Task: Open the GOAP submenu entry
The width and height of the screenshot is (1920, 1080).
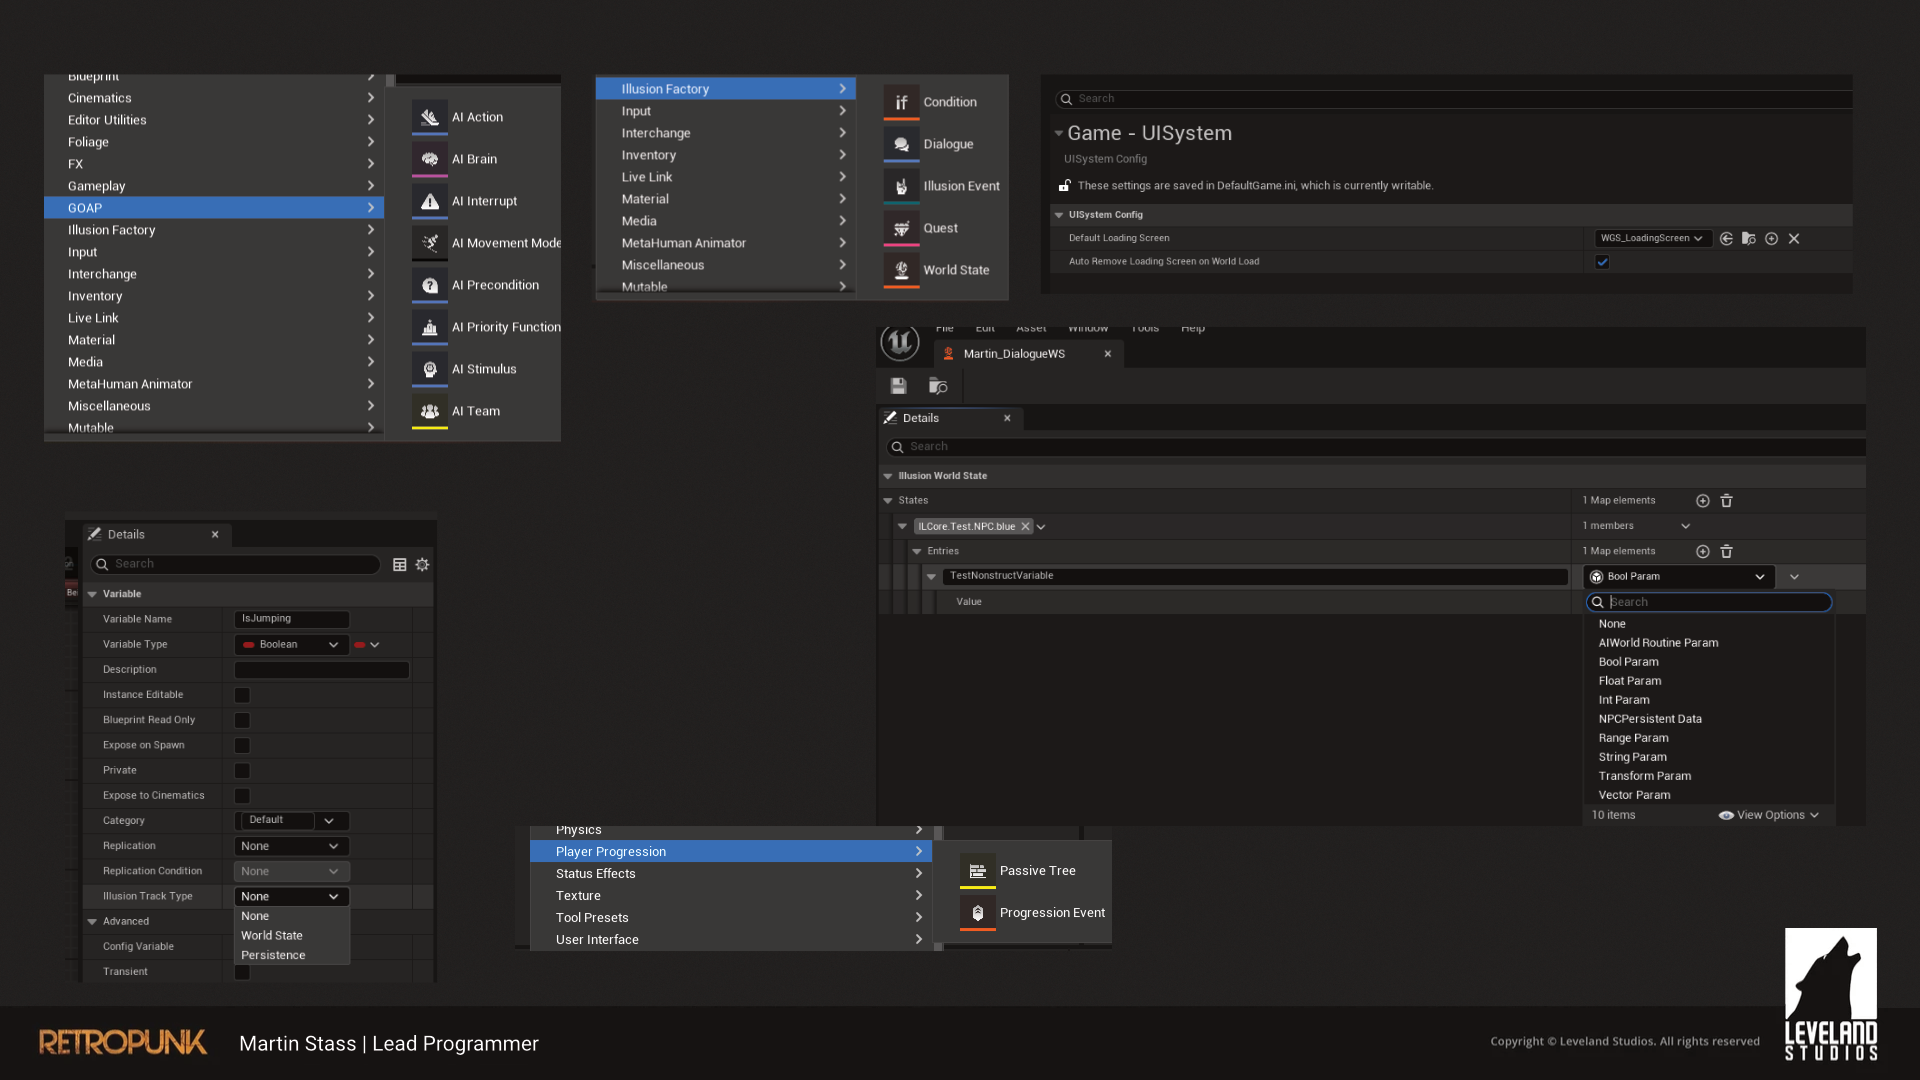Action: [x=213, y=208]
